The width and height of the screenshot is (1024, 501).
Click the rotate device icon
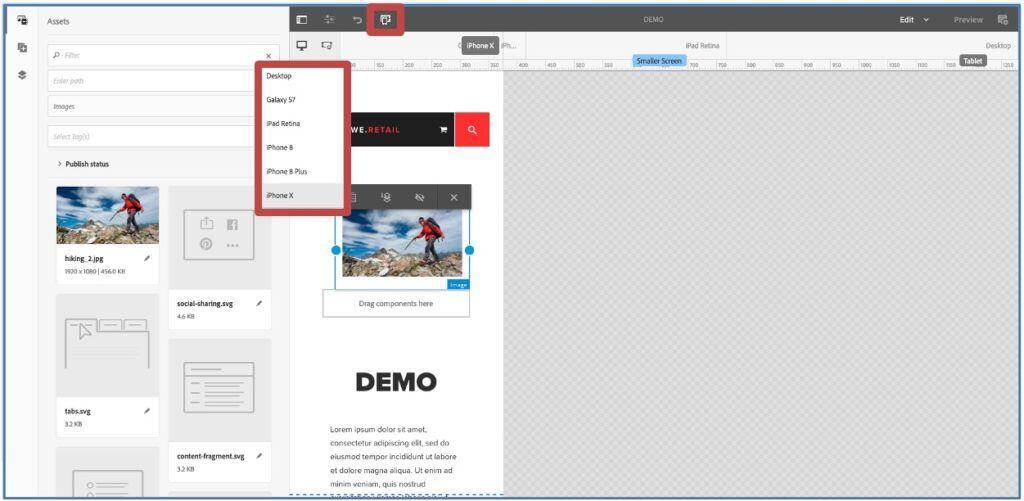[327, 45]
